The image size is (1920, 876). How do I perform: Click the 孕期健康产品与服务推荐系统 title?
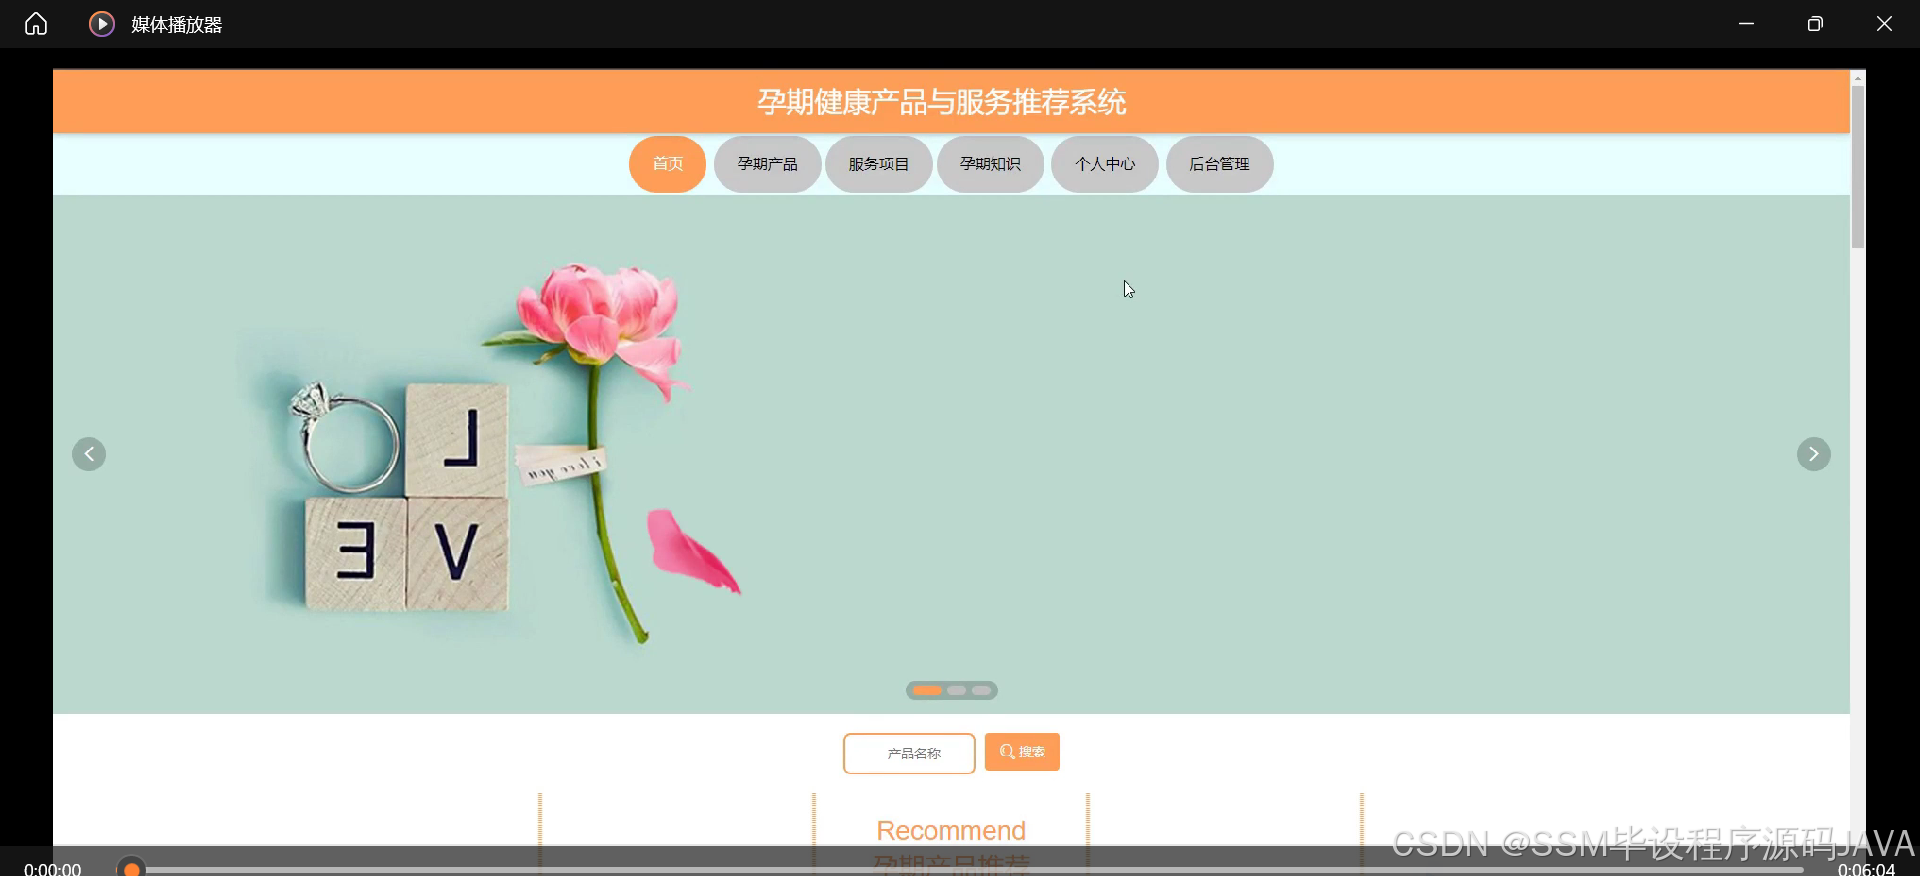click(941, 102)
